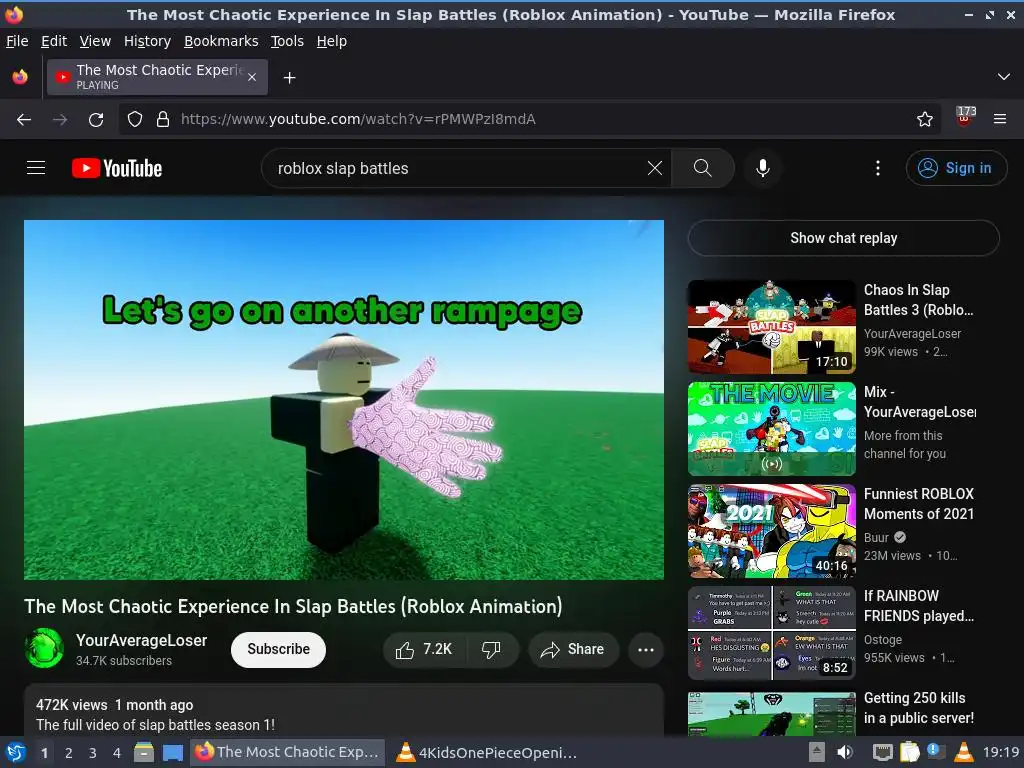Open If RAINBOW FRIENDS played thumbnail
This screenshot has width=1024, height=768.
point(772,633)
